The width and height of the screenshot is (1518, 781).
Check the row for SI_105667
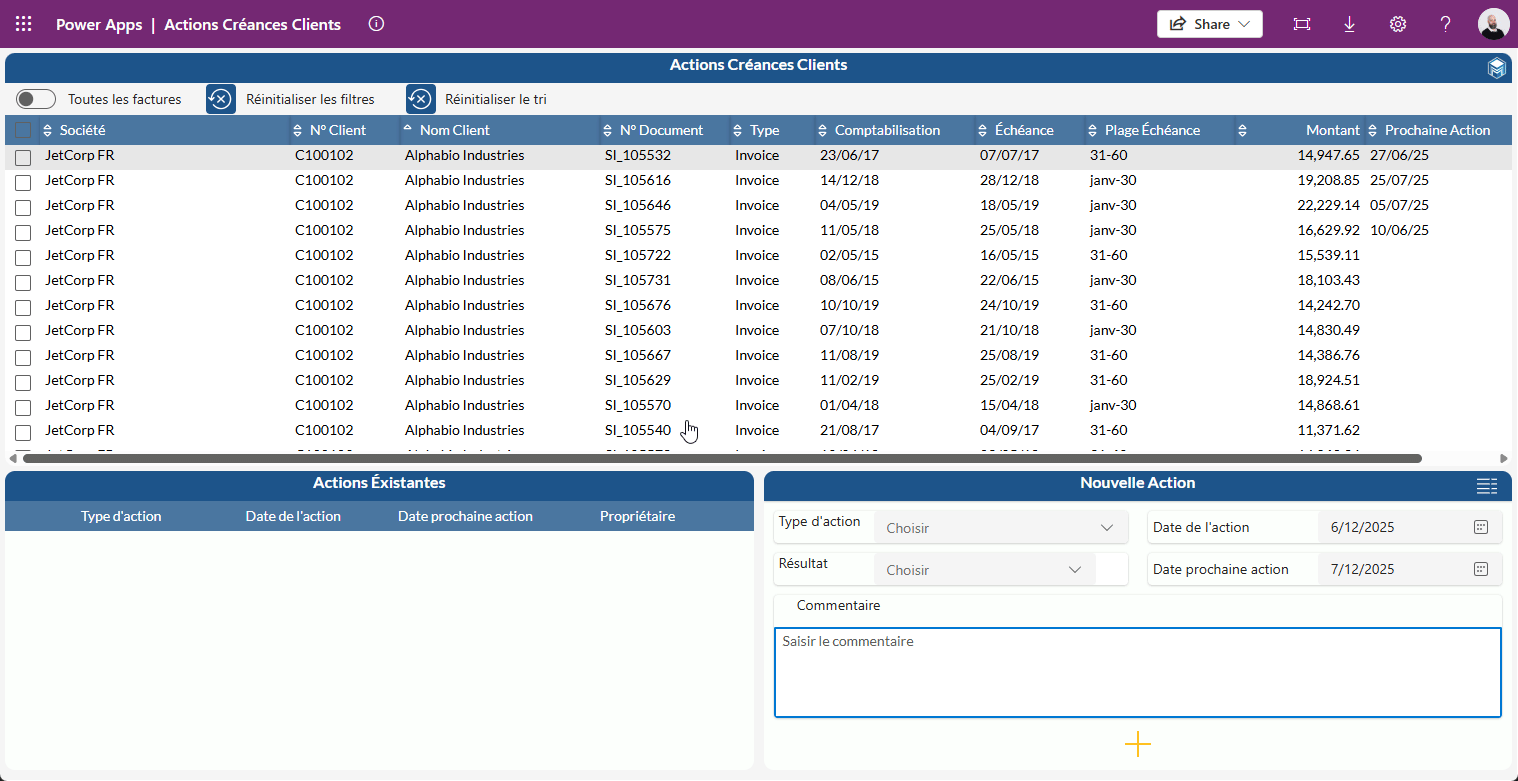(x=23, y=357)
